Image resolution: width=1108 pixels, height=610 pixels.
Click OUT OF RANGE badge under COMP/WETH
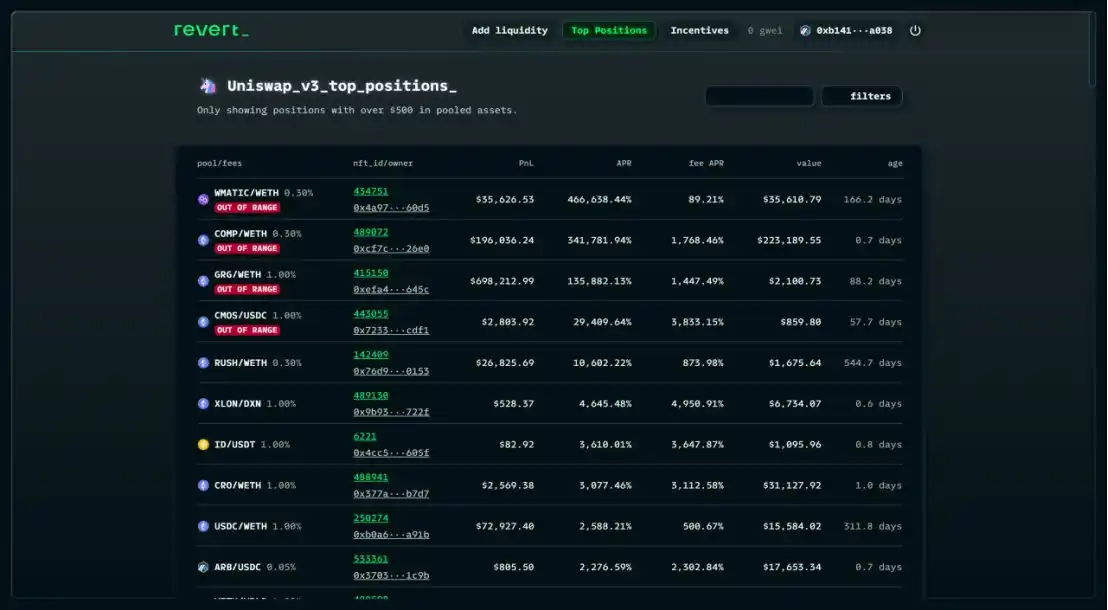tap(247, 249)
